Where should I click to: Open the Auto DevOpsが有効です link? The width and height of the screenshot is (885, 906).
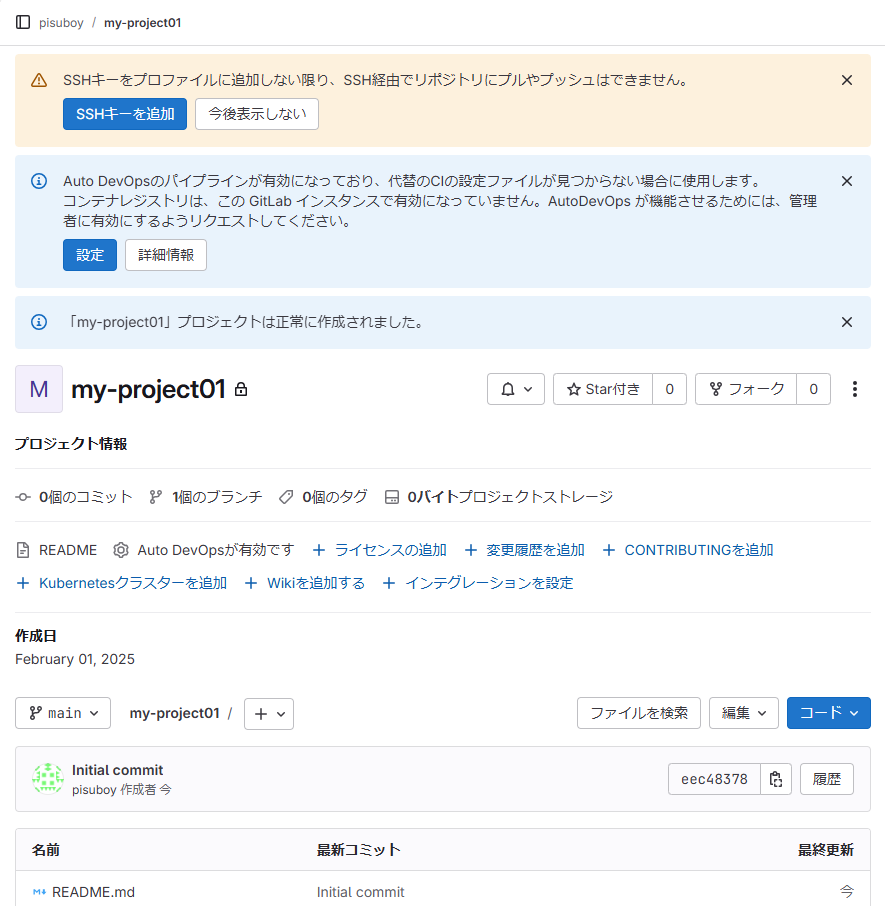coord(203,550)
